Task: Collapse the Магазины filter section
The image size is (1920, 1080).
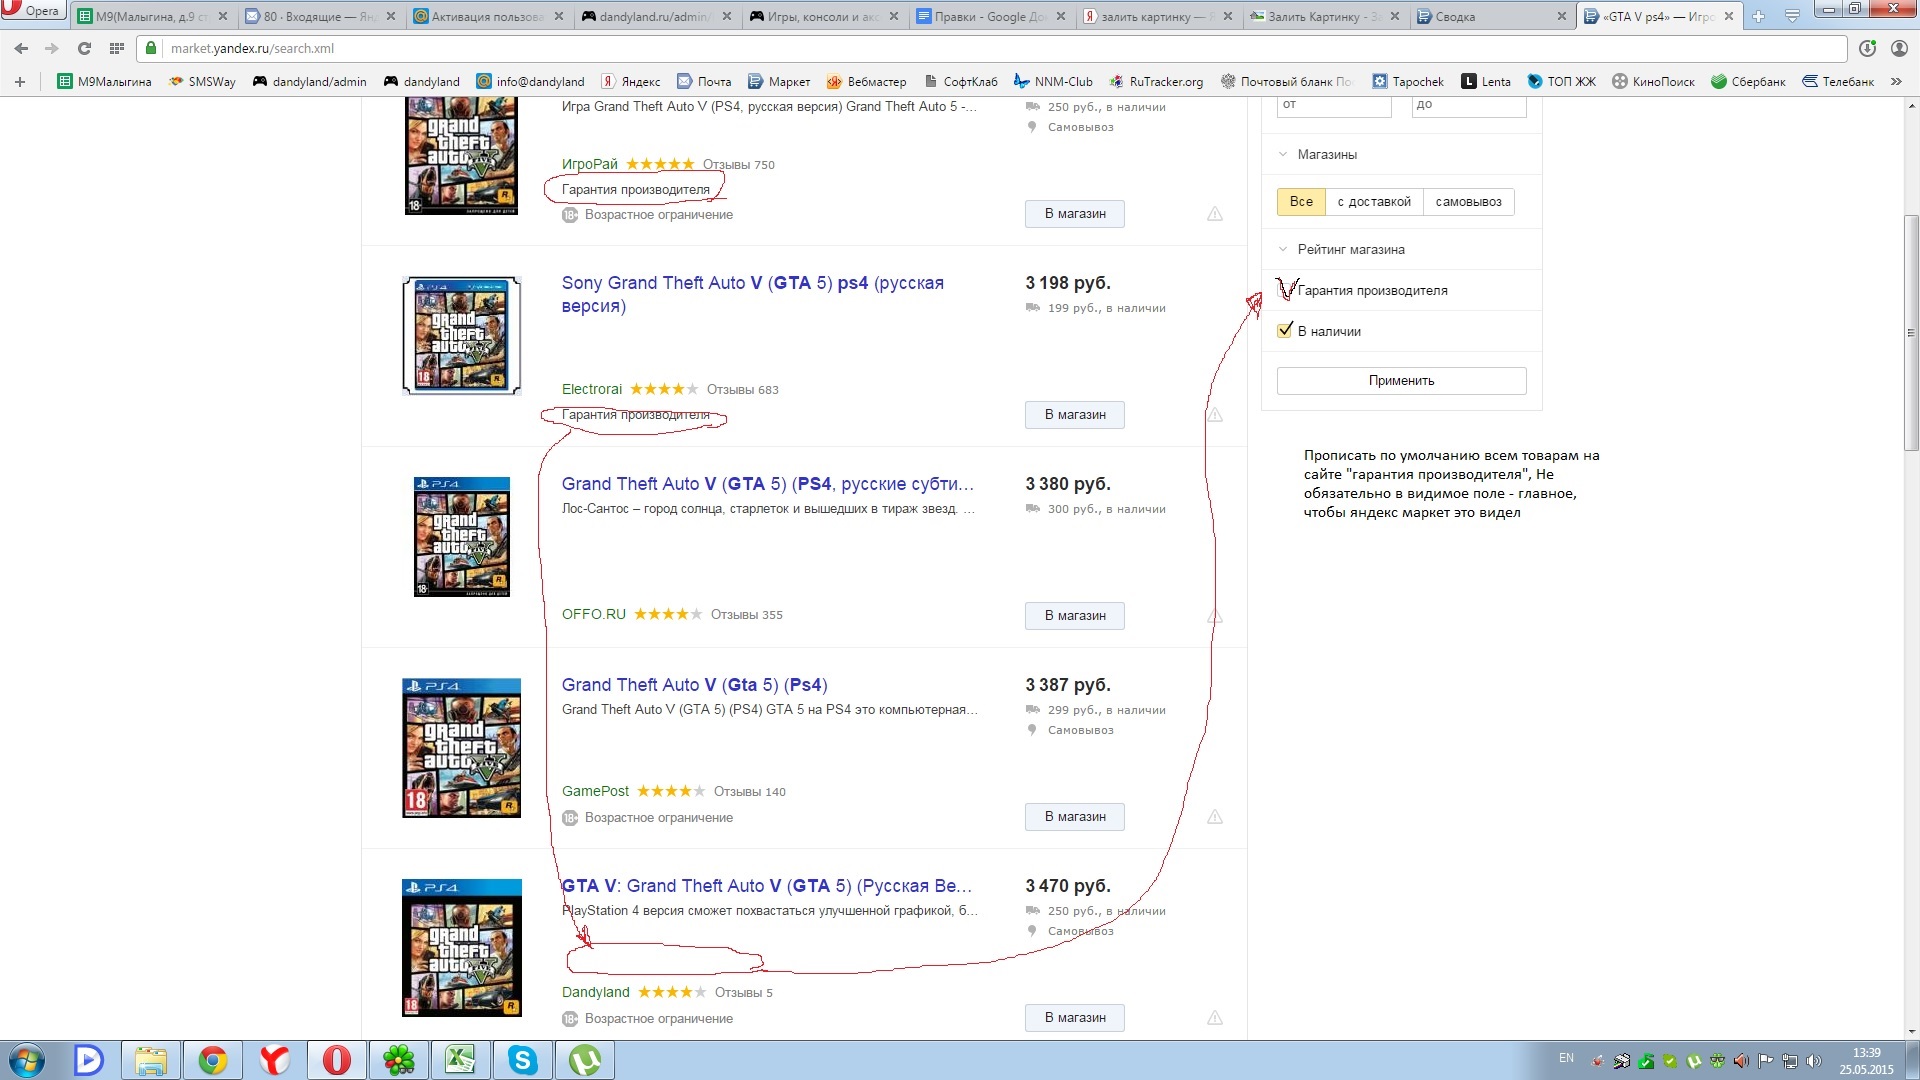Action: pos(1318,154)
